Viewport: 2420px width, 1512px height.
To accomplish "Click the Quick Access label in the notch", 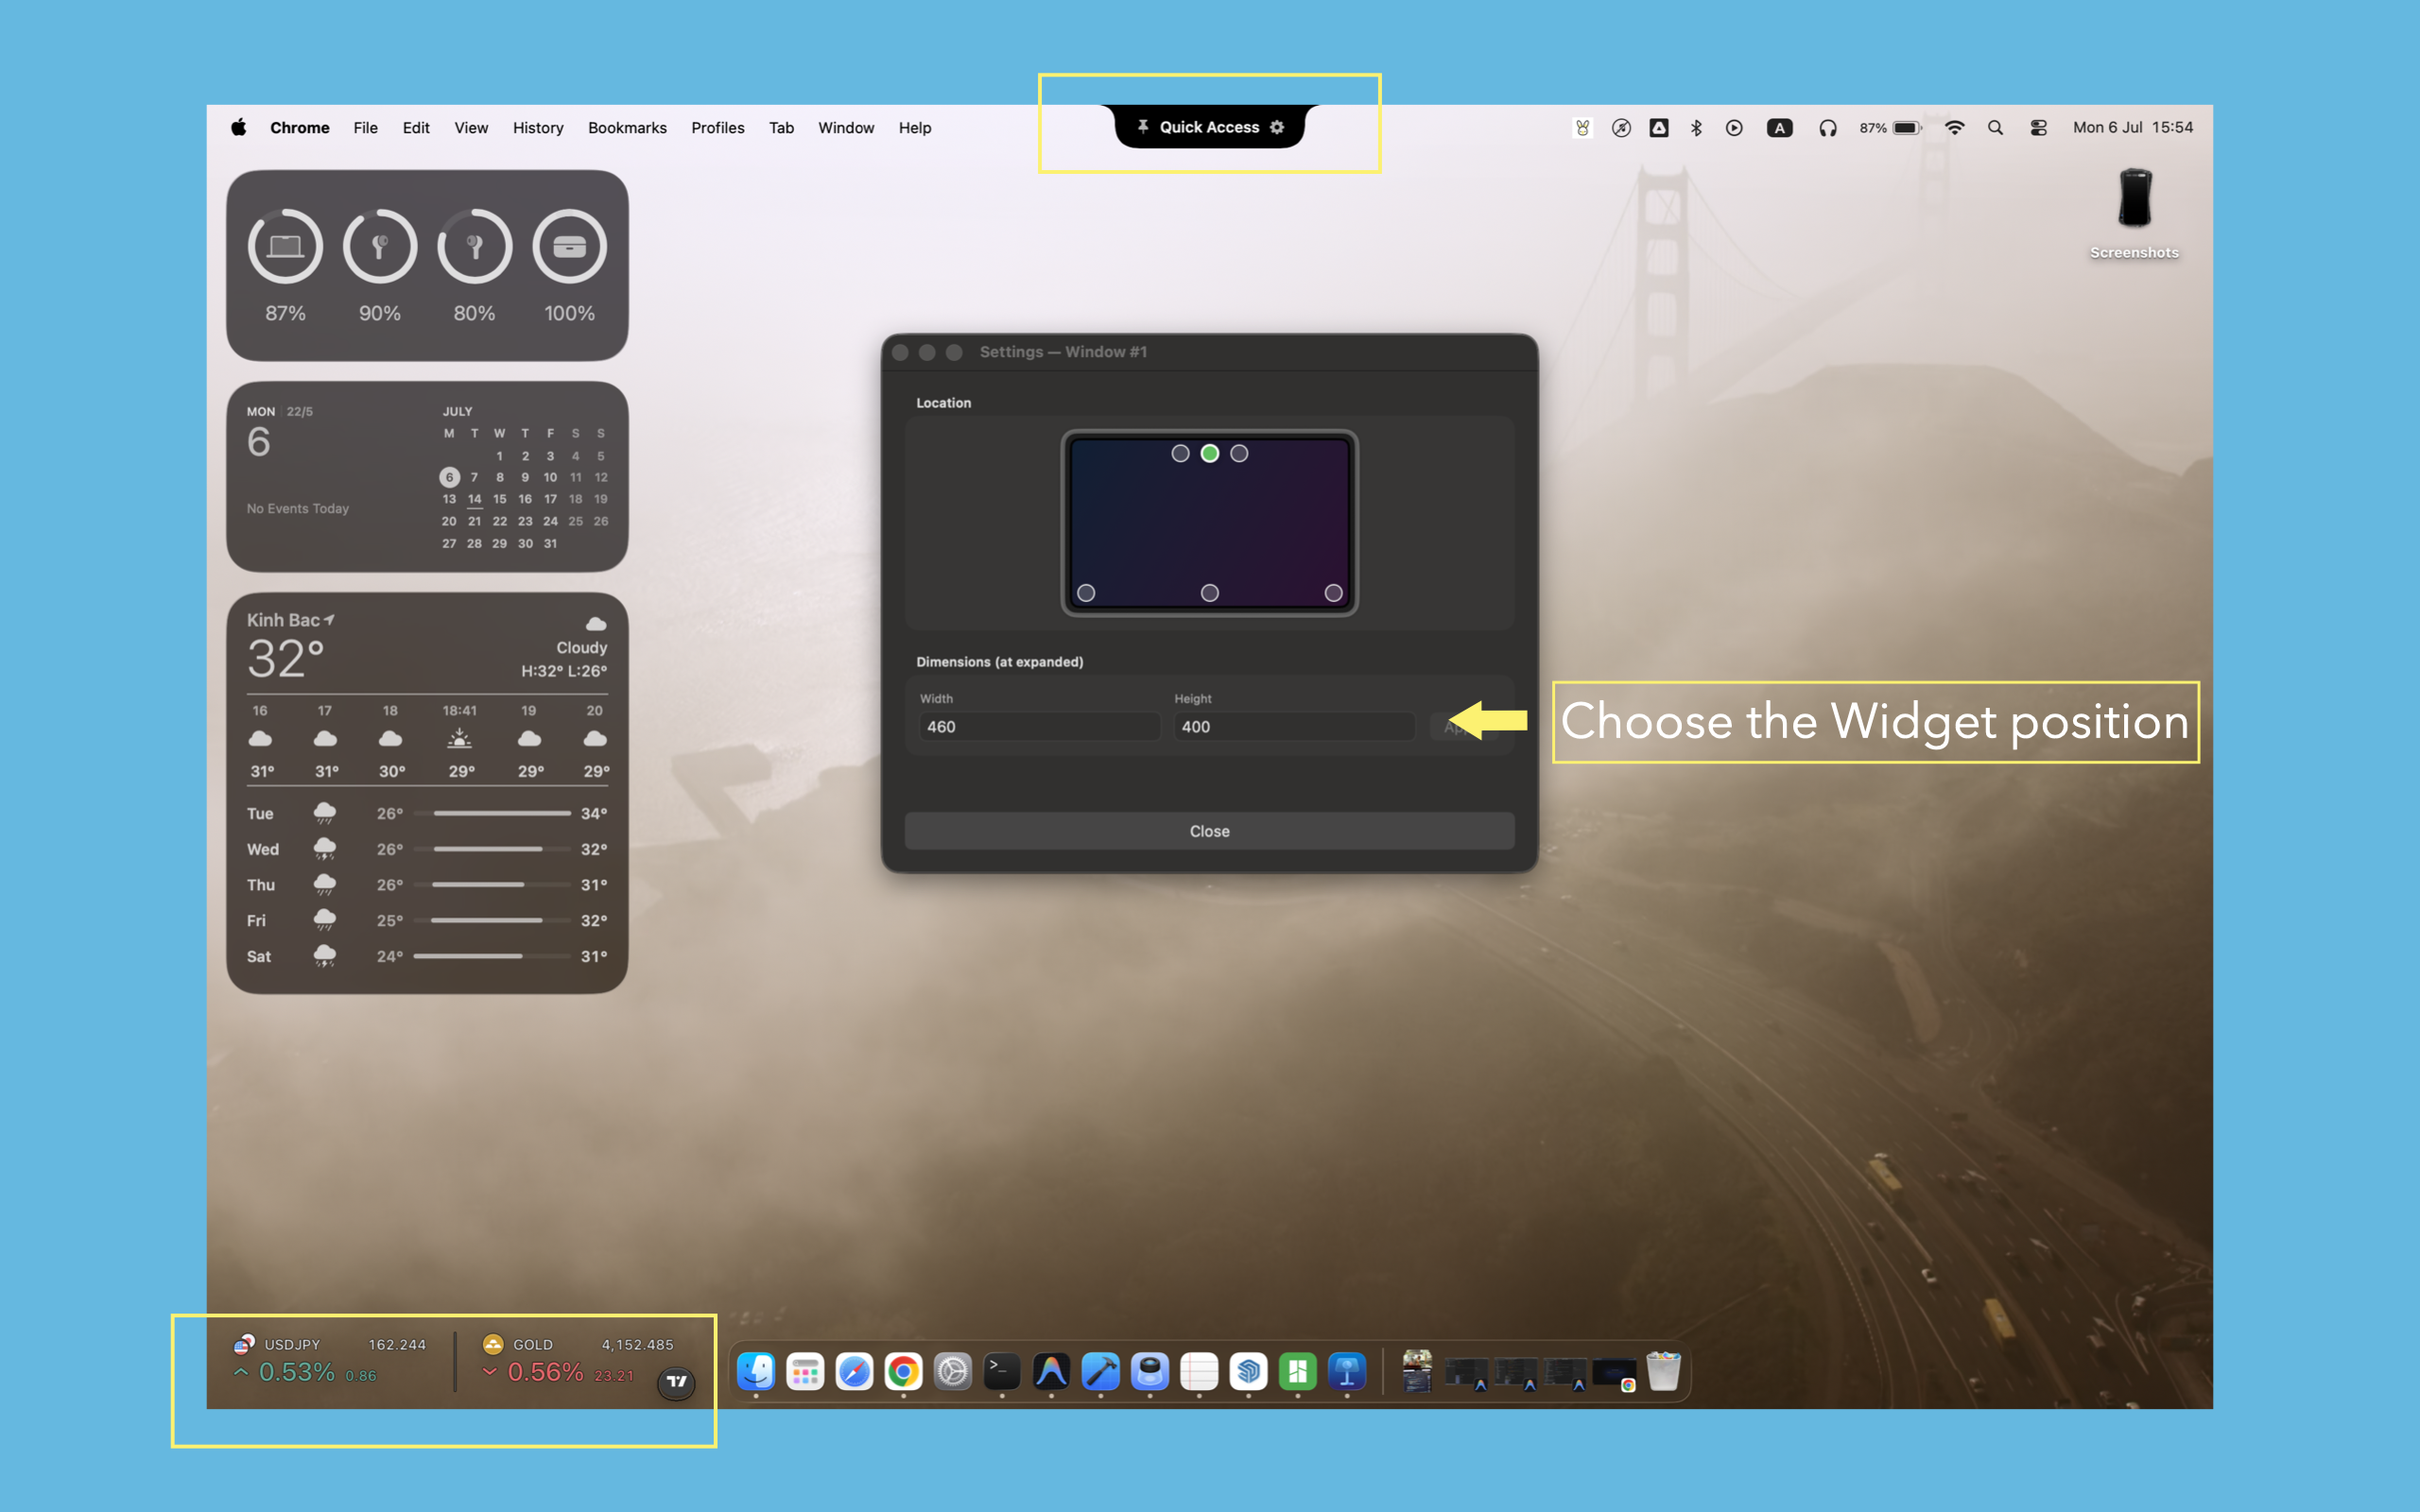I will [x=1209, y=127].
